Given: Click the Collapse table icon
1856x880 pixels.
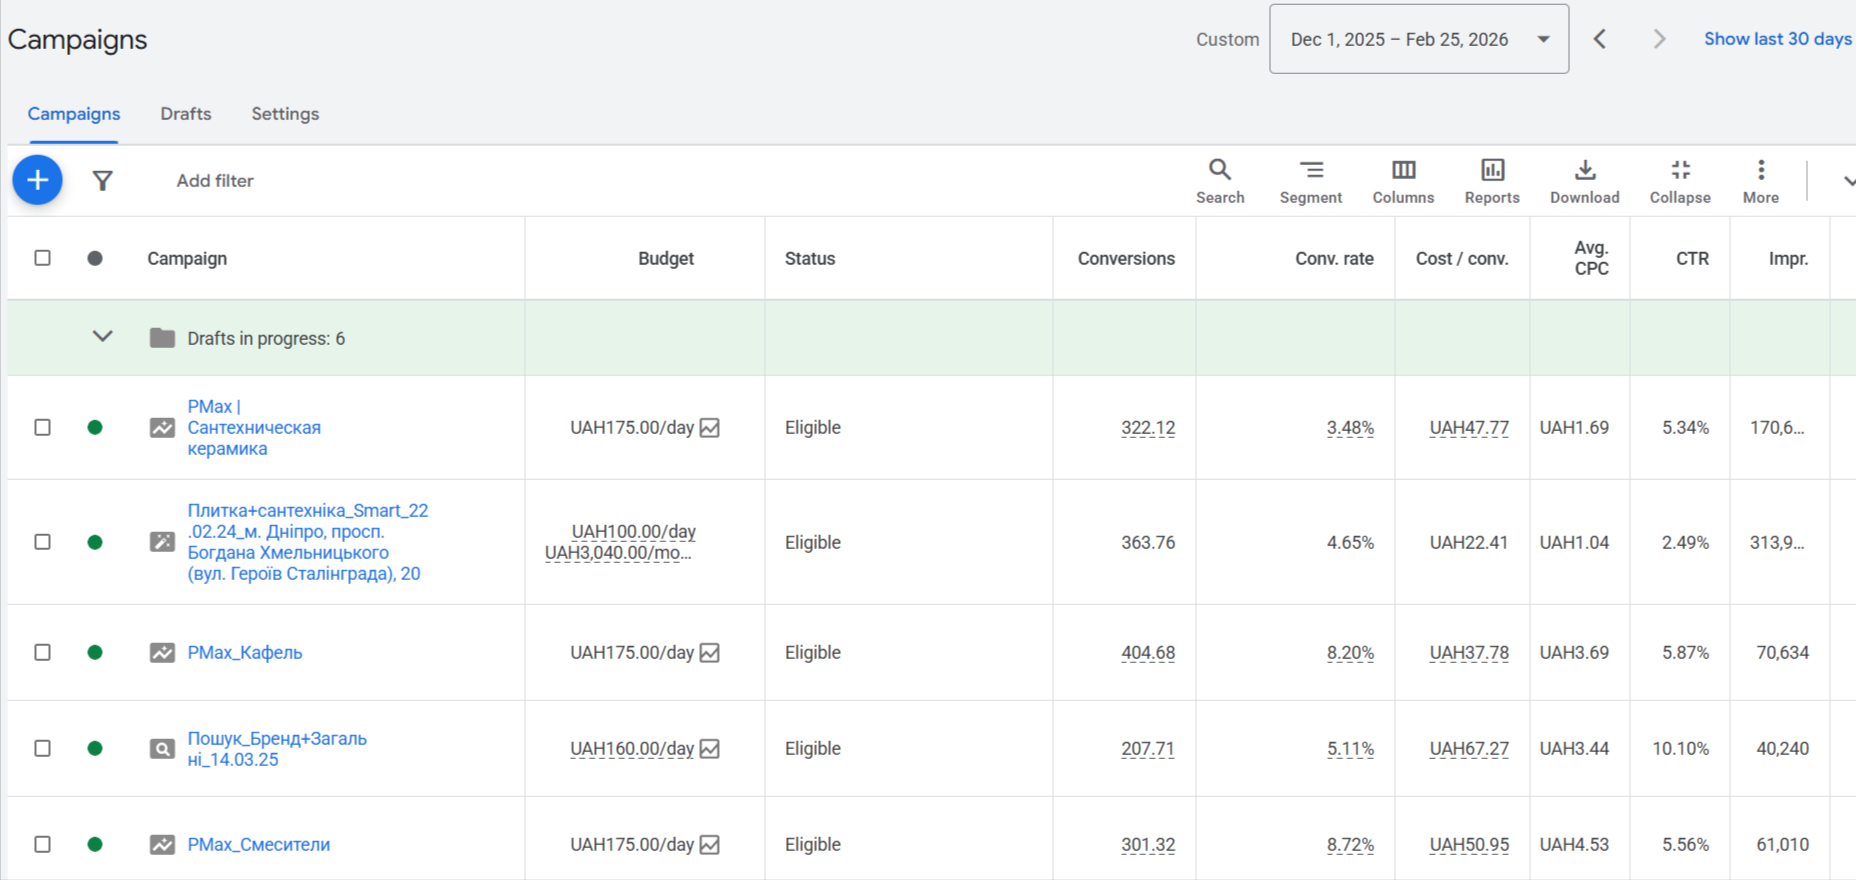Looking at the screenshot, I should tap(1680, 181).
